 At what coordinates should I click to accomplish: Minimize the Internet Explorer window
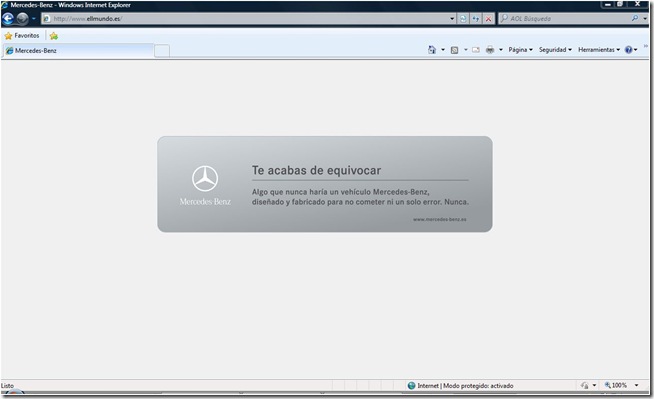point(608,4)
